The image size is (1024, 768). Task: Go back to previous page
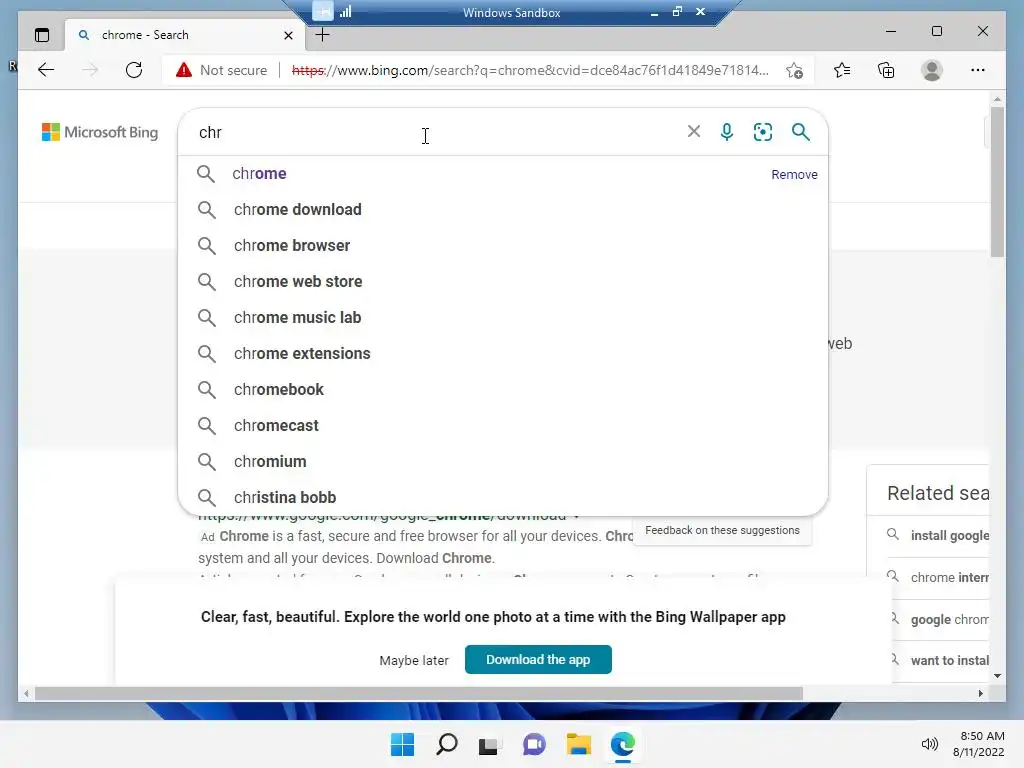[46, 70]
